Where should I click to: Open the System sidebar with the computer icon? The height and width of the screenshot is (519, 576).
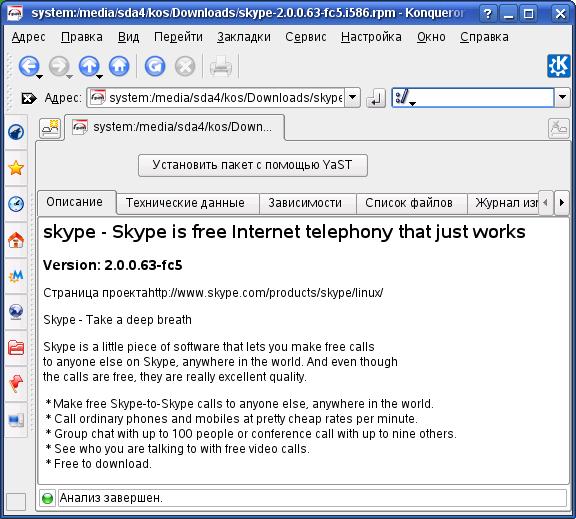point(16,419)
